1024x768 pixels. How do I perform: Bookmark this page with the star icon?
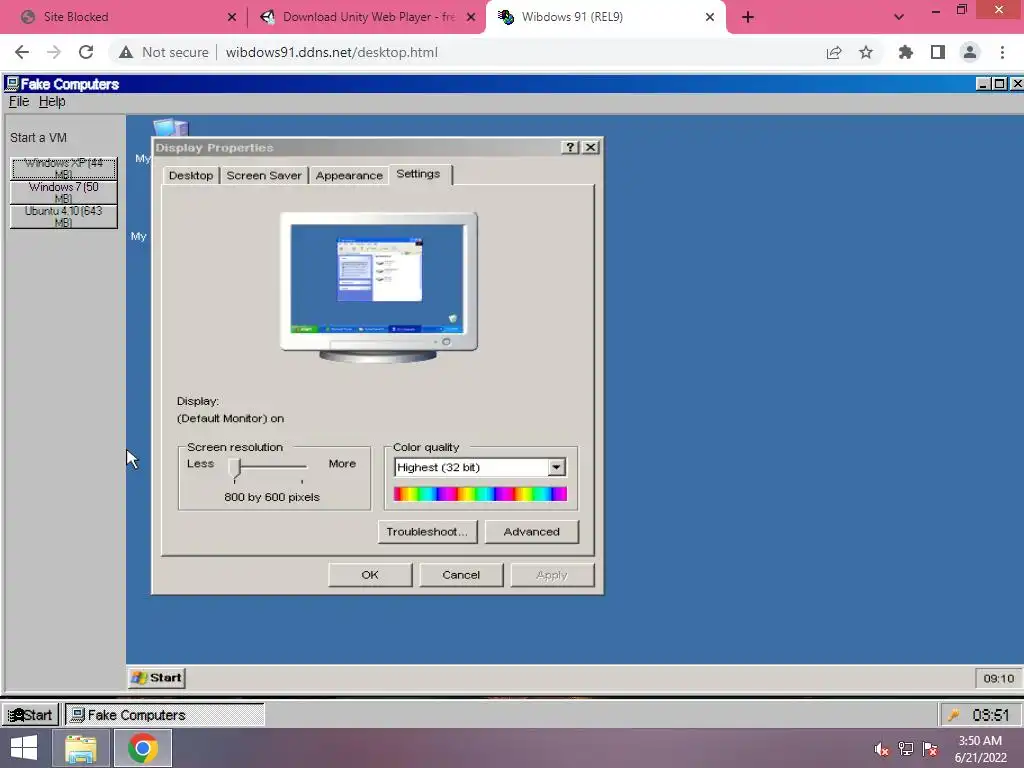click(866, 52)
